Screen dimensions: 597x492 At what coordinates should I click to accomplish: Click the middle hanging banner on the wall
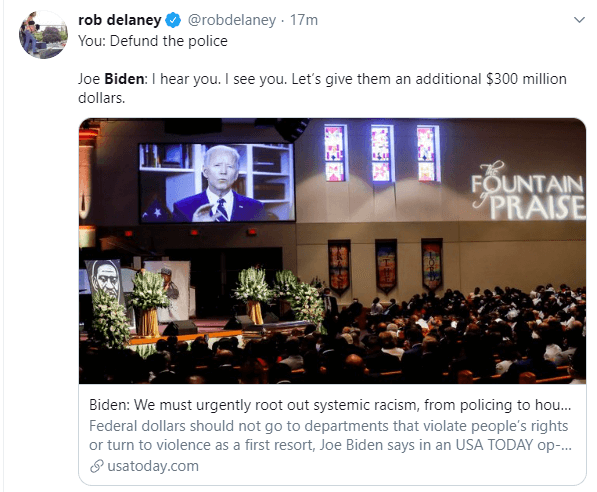[386, 265]
